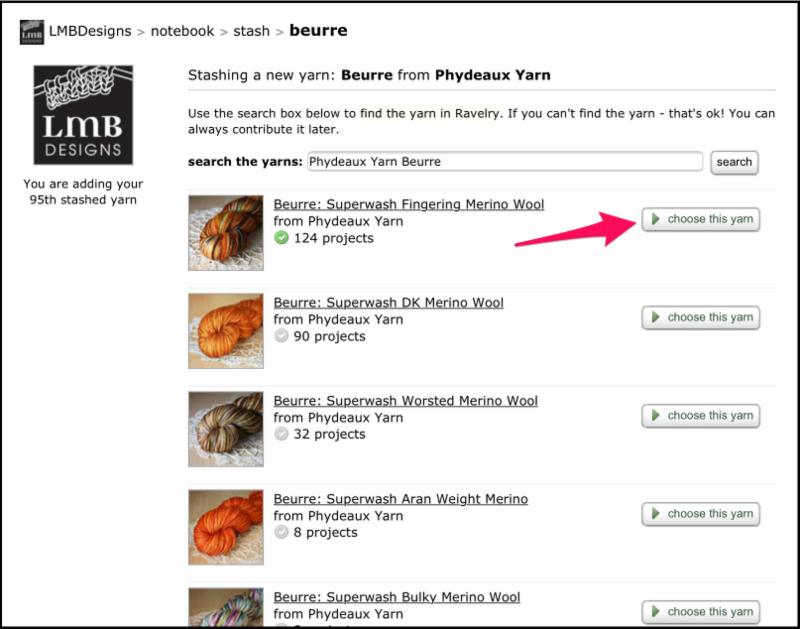Click the Superwash Aran Weight yarn thumbnail
Image resolution: width=800 pixels, height=629 pixels.
tap(226, 526)
